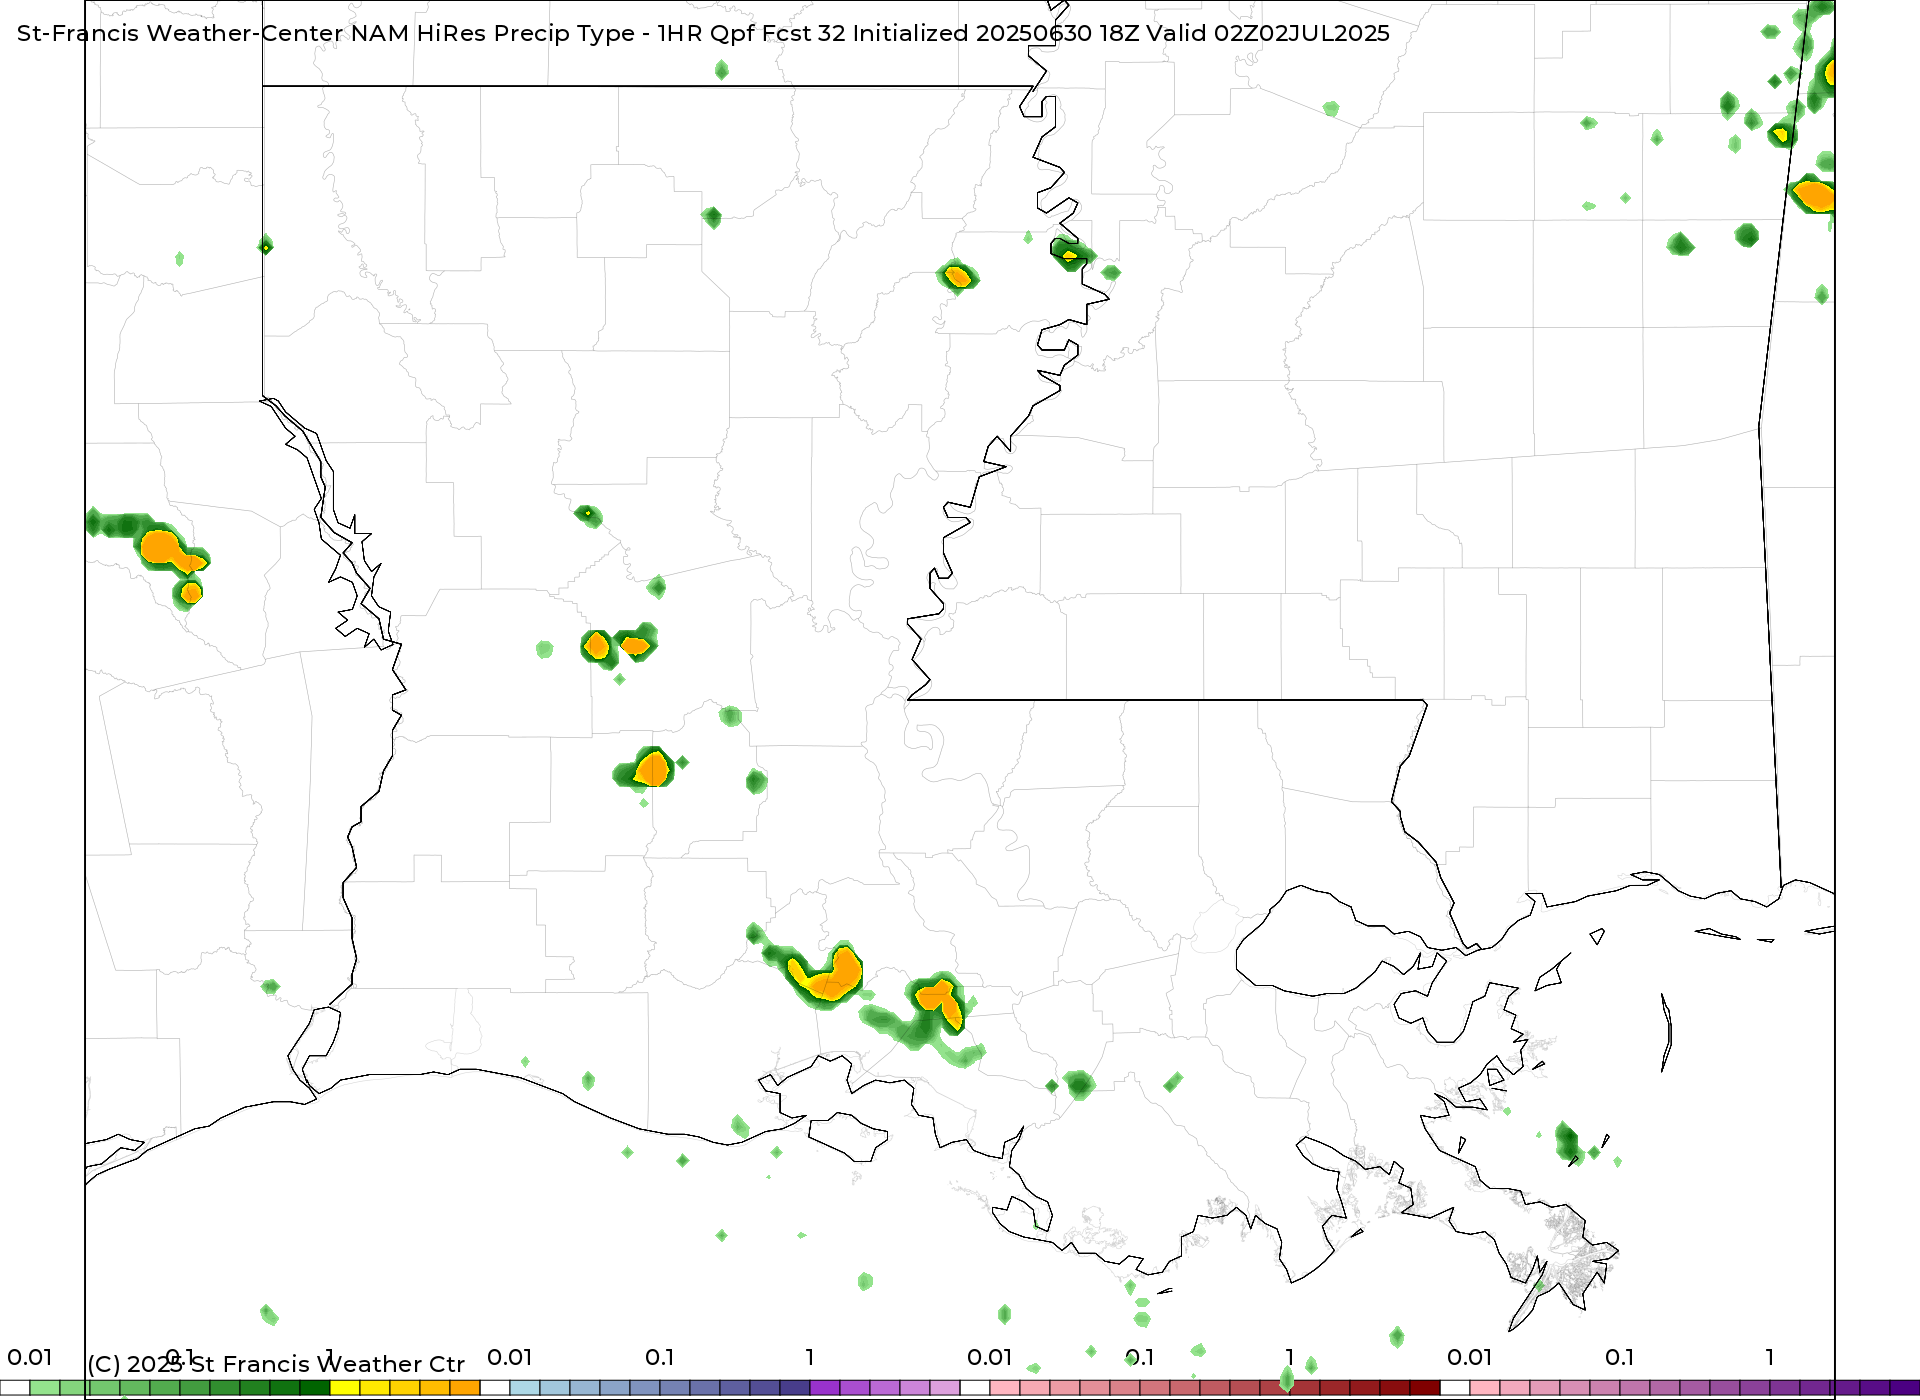
Task: Select the darkest green legend swatch
Action: [315, 1388]
